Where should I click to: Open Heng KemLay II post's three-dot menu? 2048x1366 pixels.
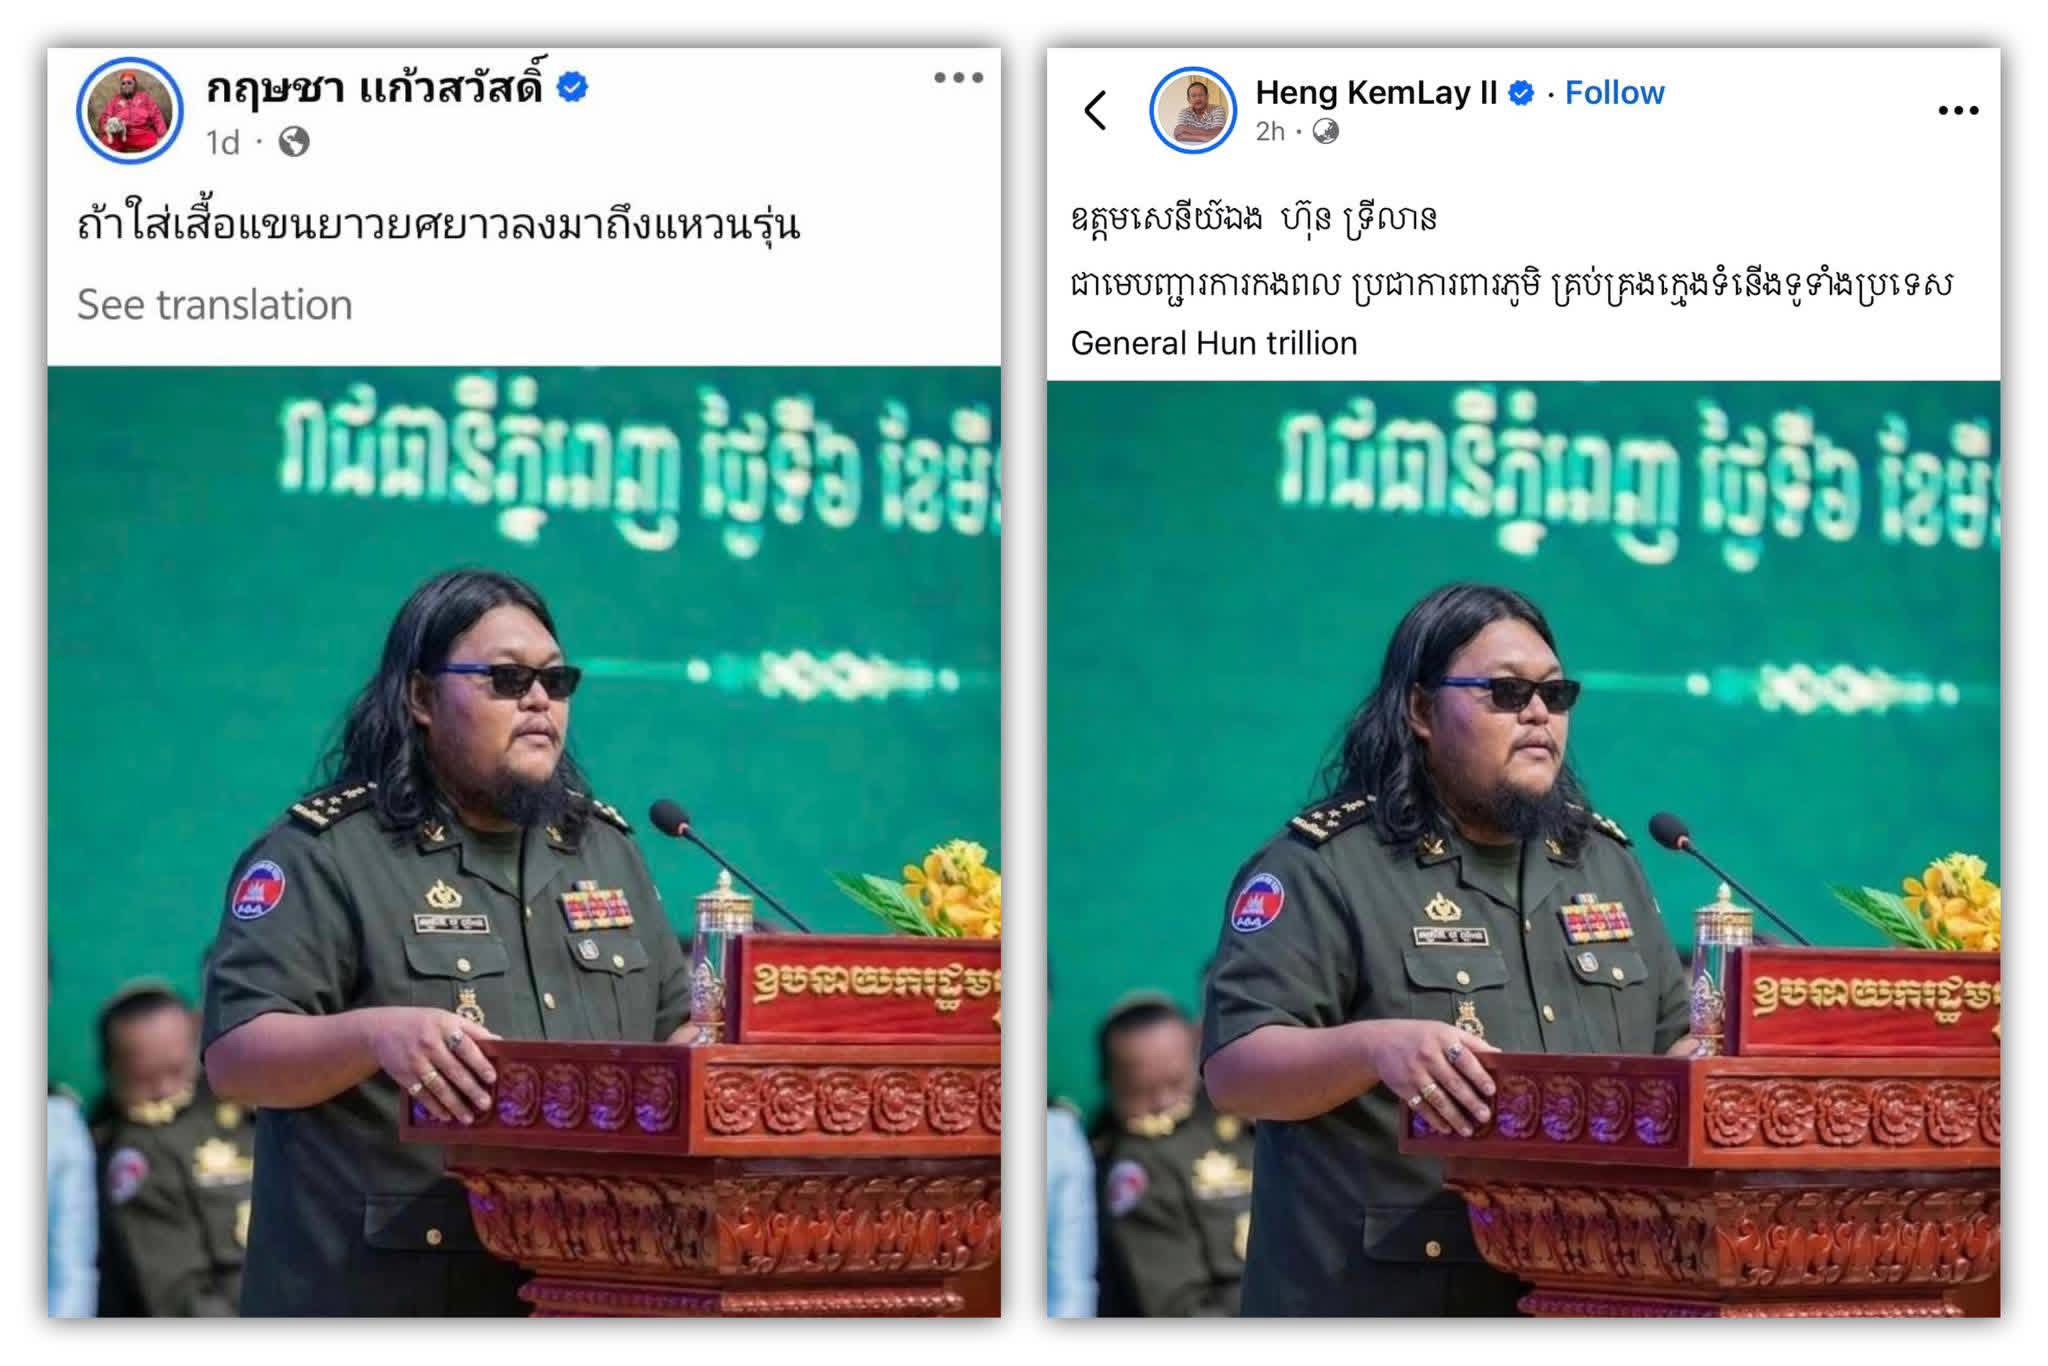pos(1957,111)
